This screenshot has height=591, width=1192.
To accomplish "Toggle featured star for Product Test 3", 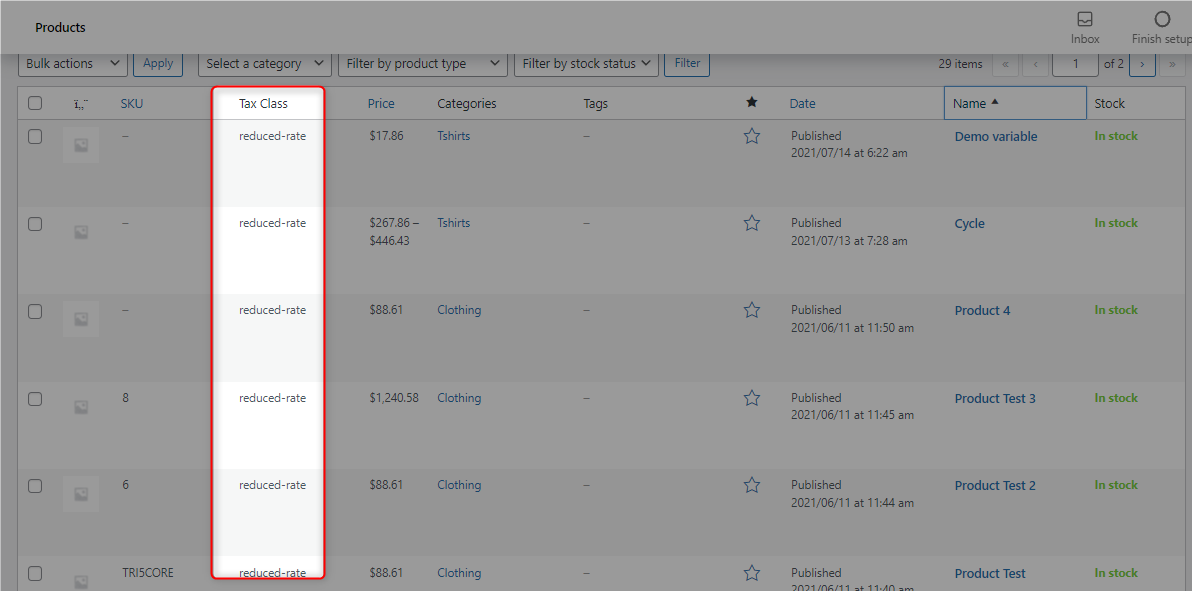I will point(752,398).
